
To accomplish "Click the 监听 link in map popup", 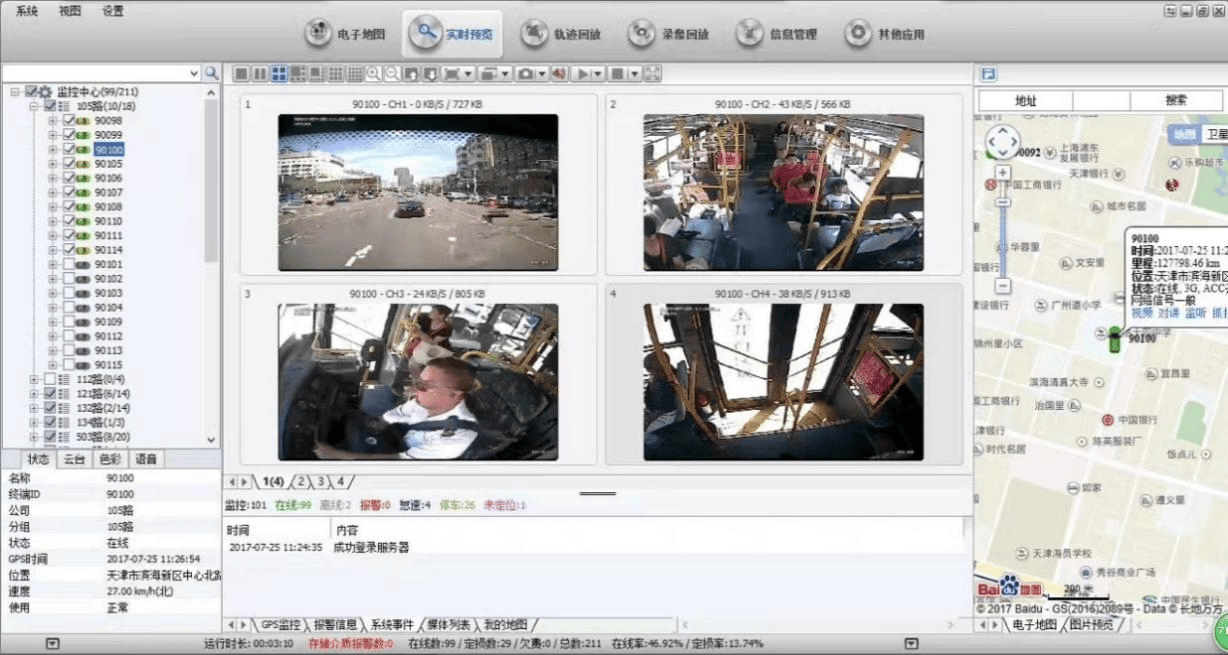I will 1195,313.
